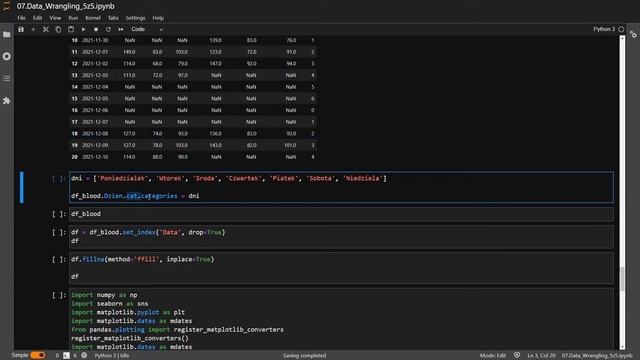Click register_matplotlib_converters() call line
The image size is (640, 360).
[x=130, y=338]
